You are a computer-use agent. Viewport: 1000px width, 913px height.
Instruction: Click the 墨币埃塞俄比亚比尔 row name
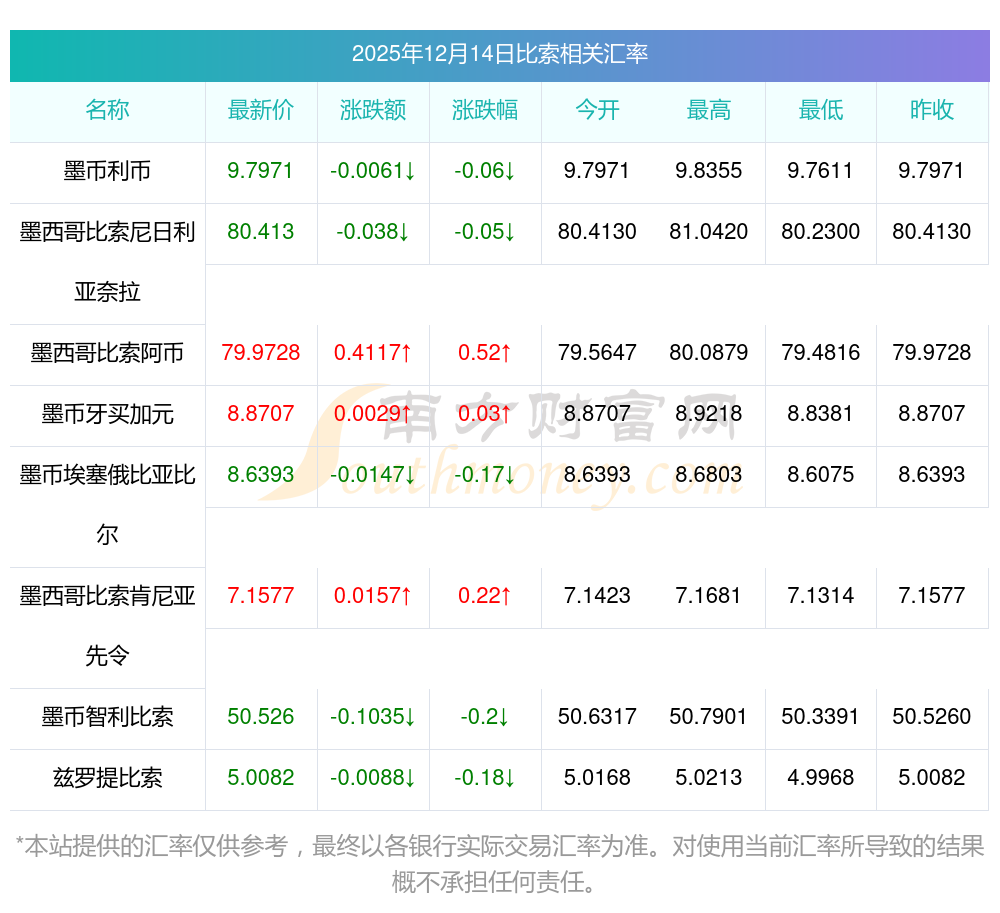pos(107,504)
